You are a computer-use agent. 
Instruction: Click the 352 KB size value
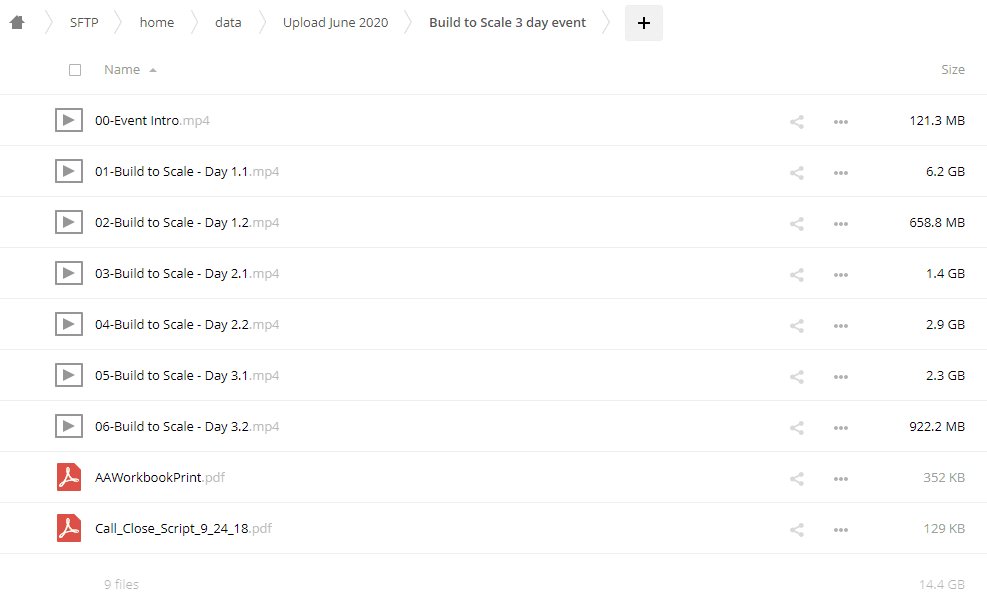(944, 477)
